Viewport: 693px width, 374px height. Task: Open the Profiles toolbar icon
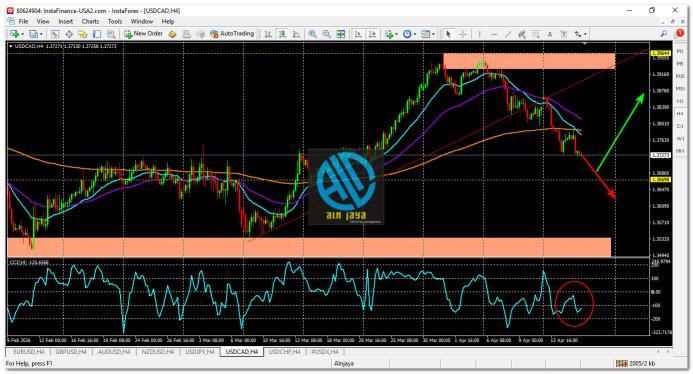coord(33,34)
